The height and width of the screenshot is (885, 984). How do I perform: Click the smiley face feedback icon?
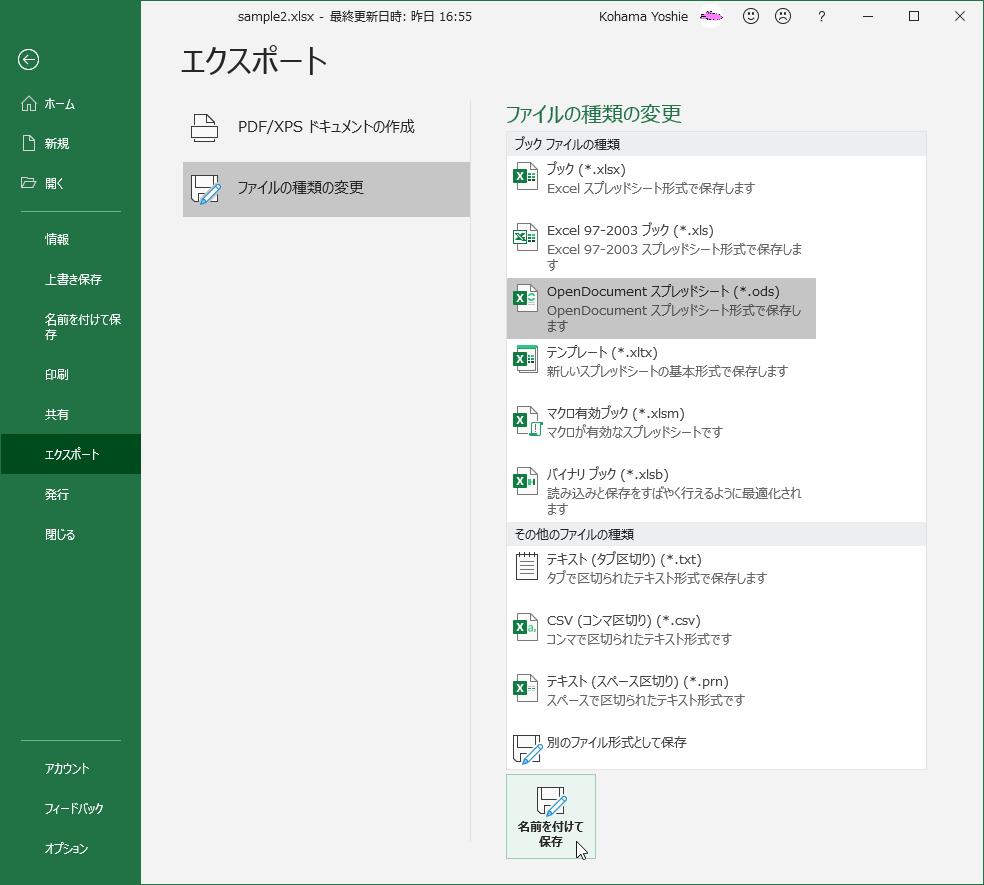[x=751, y=16]
